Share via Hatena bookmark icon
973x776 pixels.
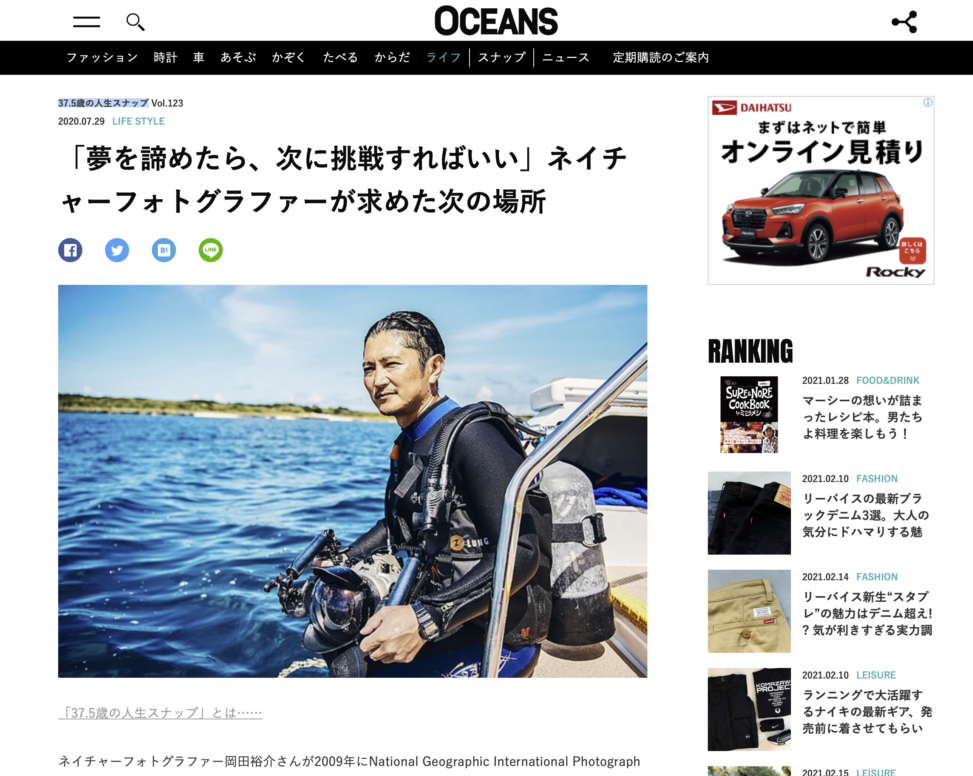[x=164, y=250]
